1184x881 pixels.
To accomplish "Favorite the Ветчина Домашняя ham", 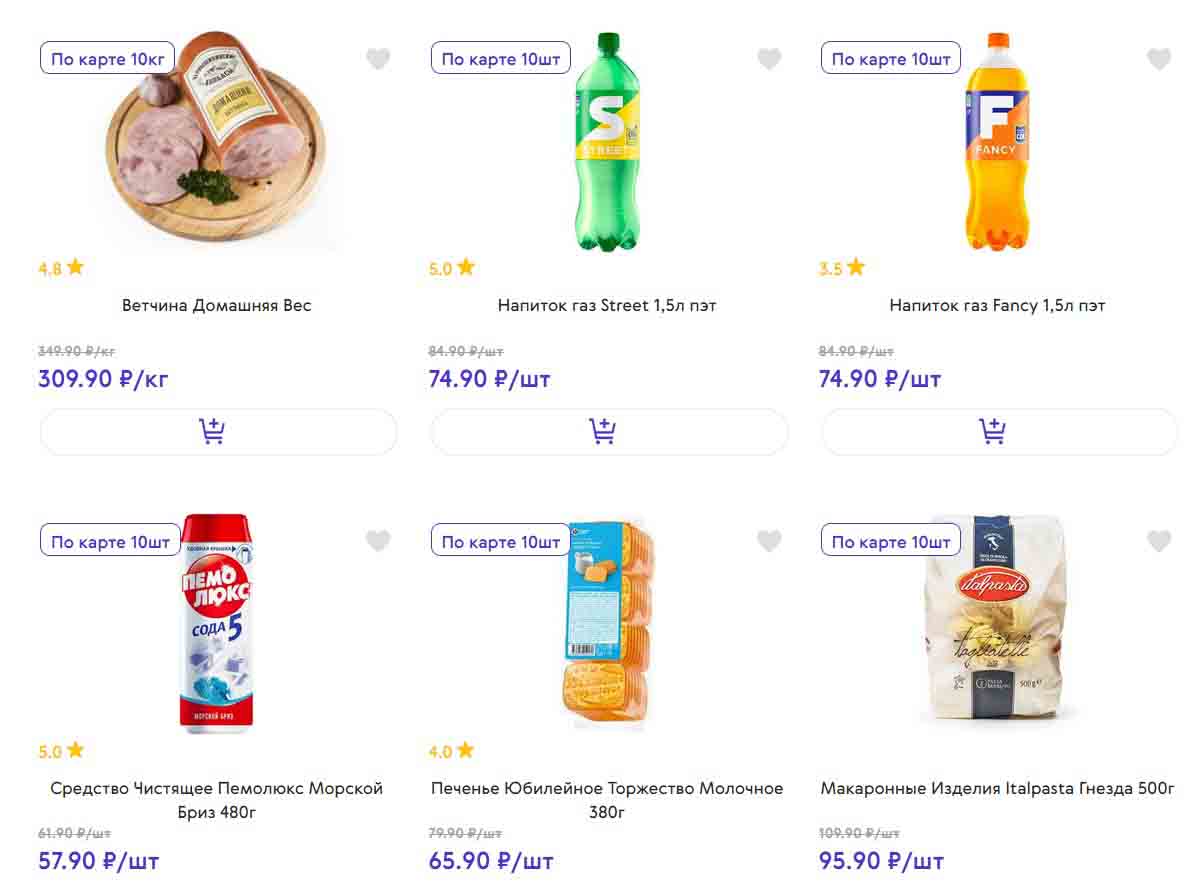I will pos(378,59).
